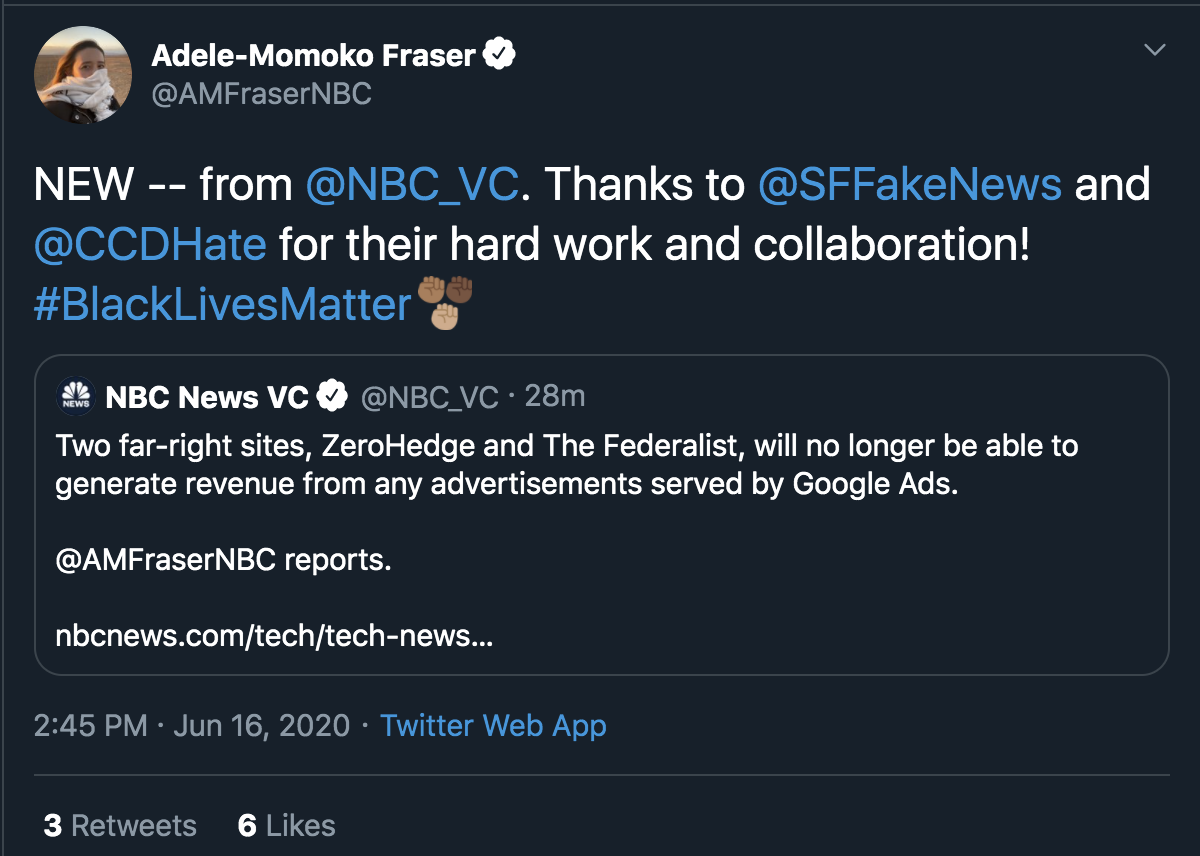Screen dimensions: 1200x856
Task: Follow the nbcnews.com/tech/tech-news link
Action: (x=273, y=635)
